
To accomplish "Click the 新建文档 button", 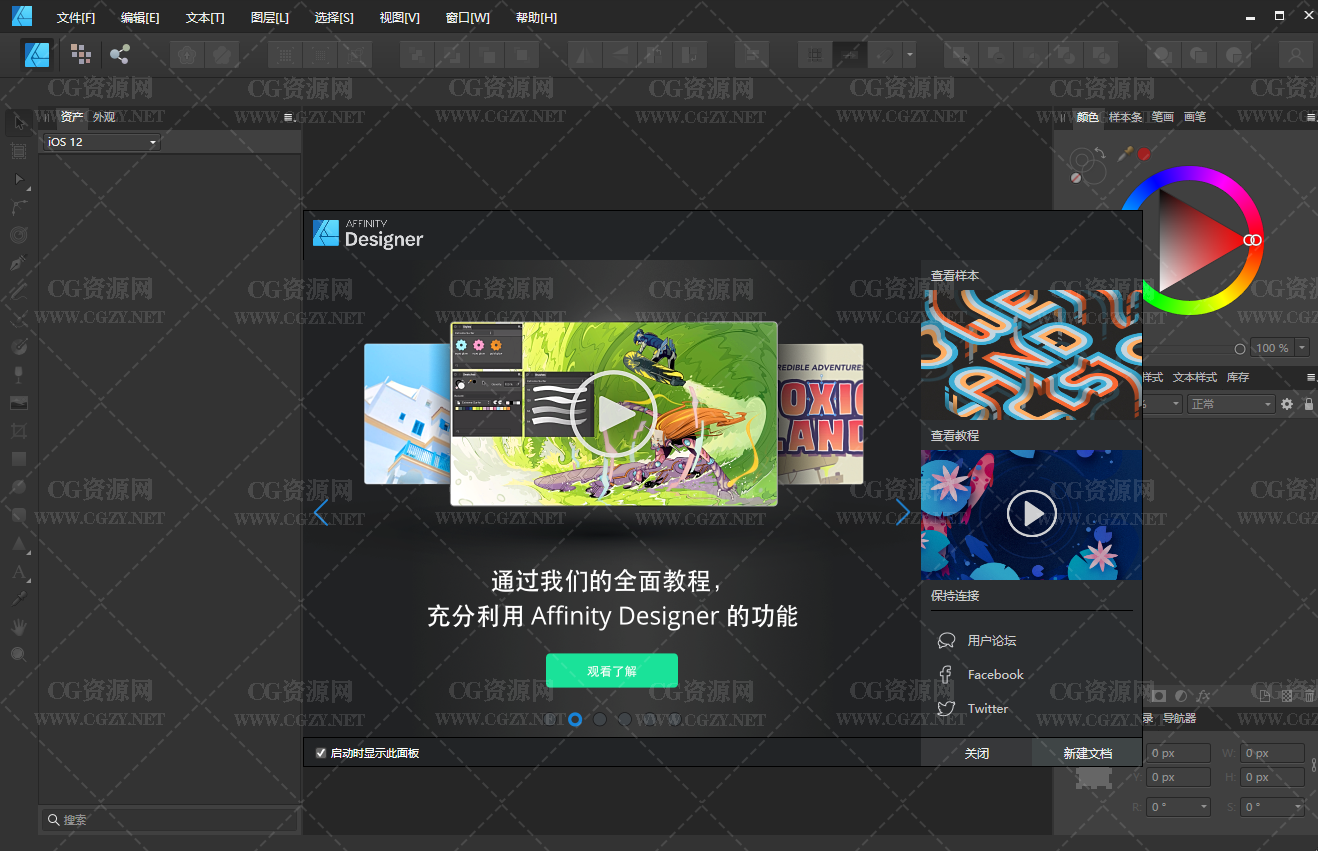I will point(1087,753).
